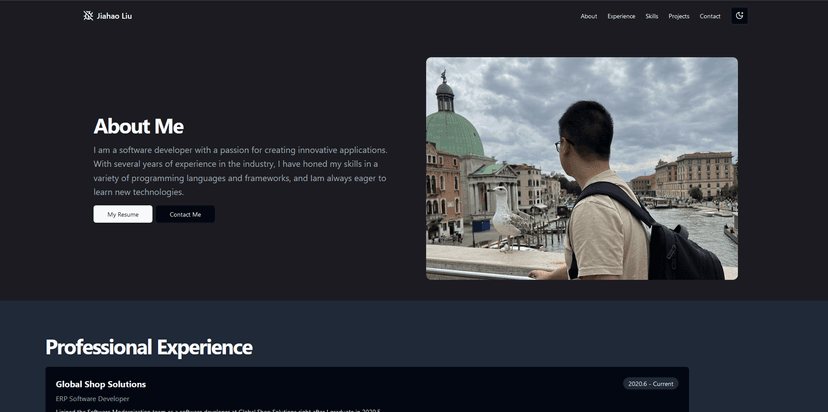Click the site logo icon beside Jiahao Liu

click(88, 16)
